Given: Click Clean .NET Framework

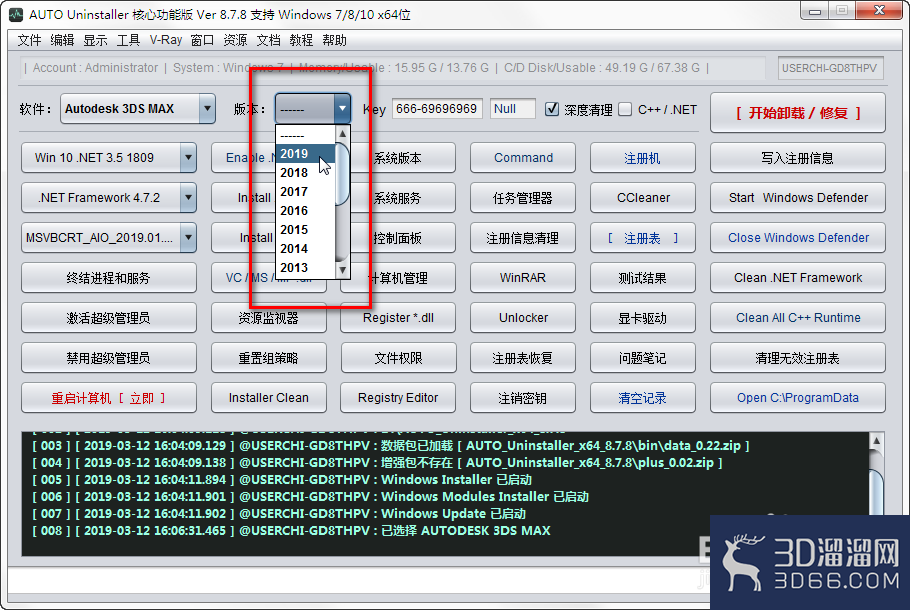Looking at the screenshot, I should [x=798, y=277].
